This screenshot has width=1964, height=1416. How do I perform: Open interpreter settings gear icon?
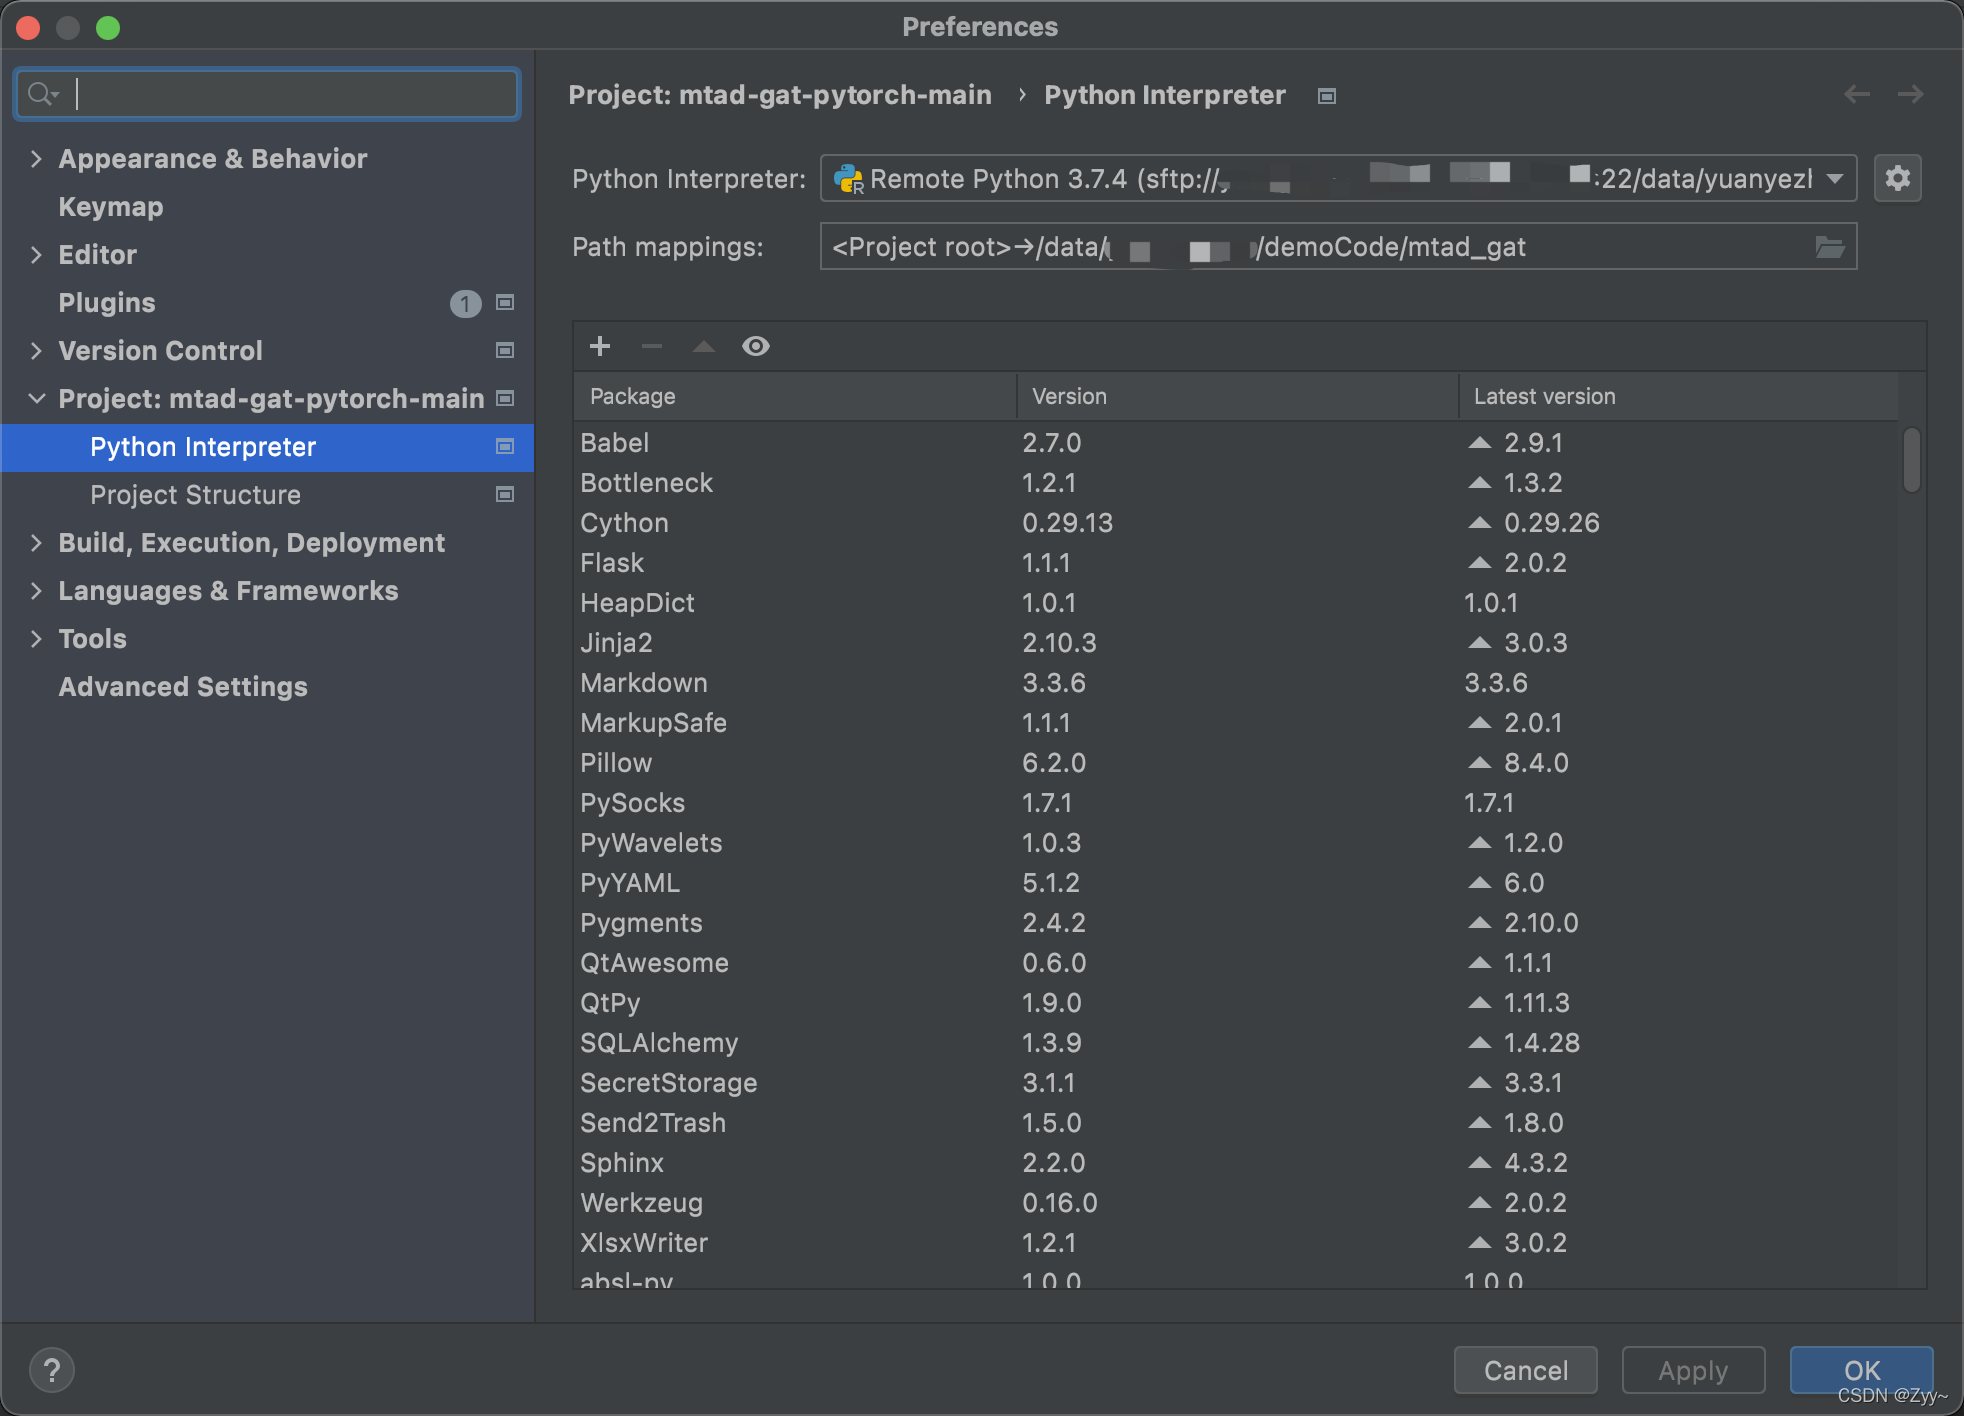[1897, 179]
